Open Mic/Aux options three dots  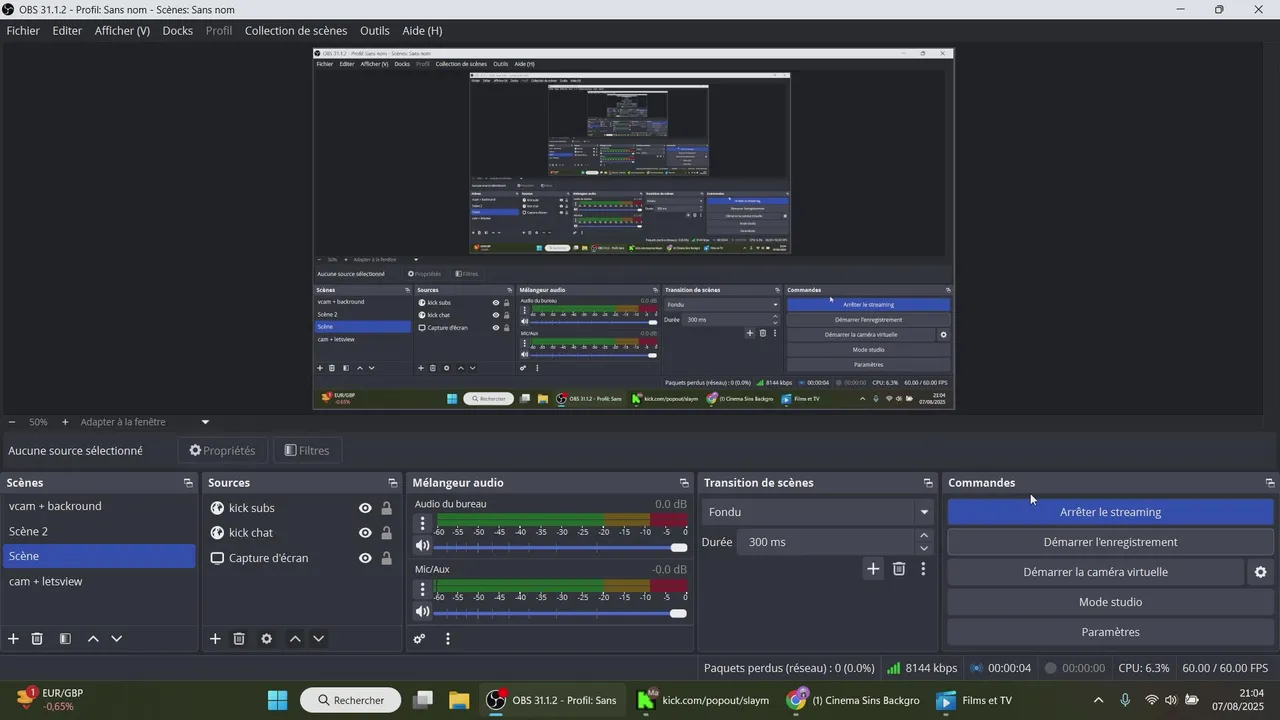tap(423, 589)
